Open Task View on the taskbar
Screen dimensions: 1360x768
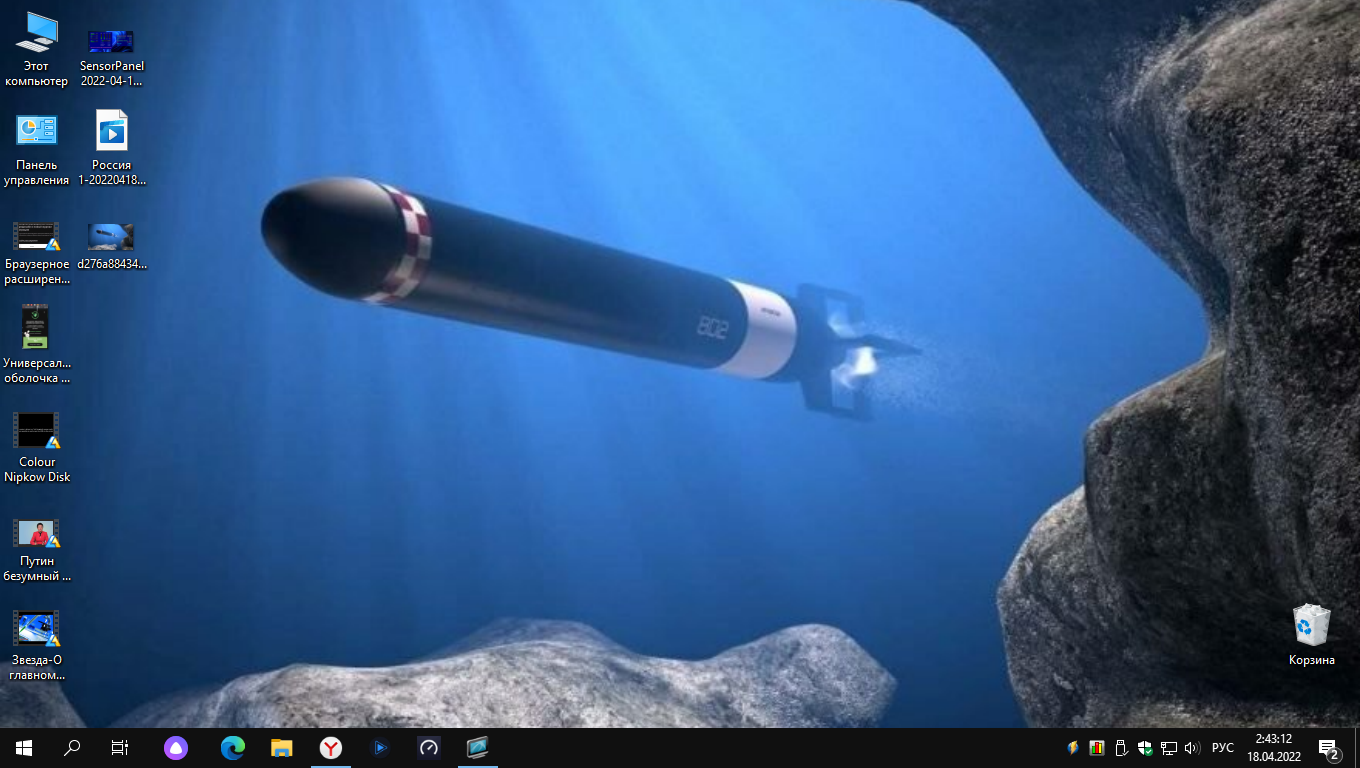click(x=120, y=747)
